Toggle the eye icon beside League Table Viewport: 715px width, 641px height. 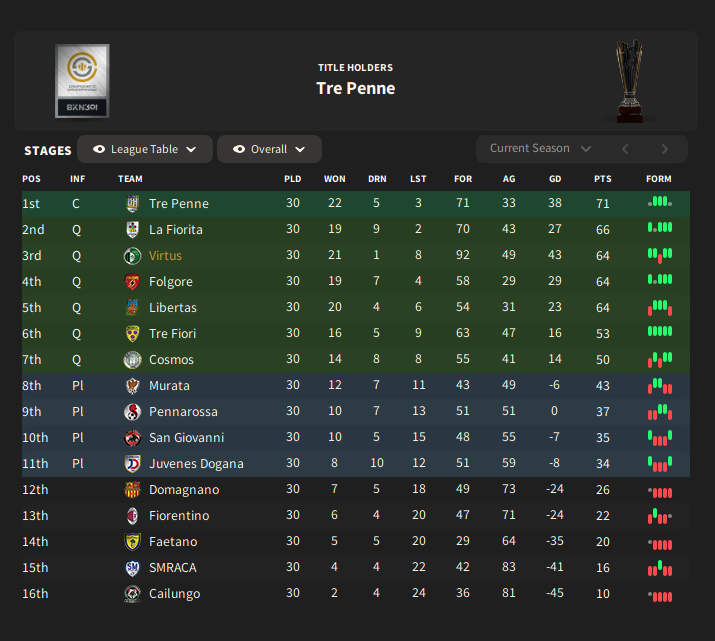click(x=99, y=149)
